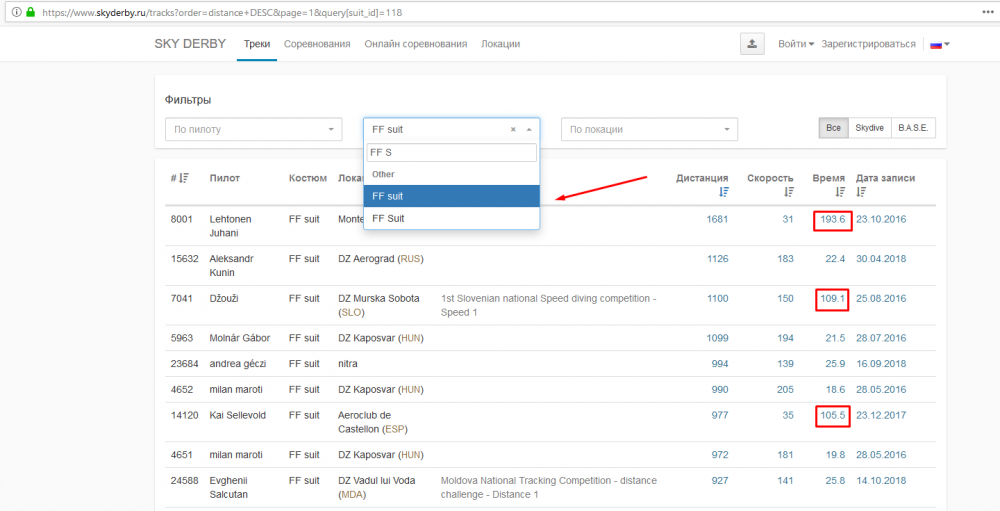Open the browser three-dots menu
This screenshot has width=1000, height=511.
click(x=987, y=12)
